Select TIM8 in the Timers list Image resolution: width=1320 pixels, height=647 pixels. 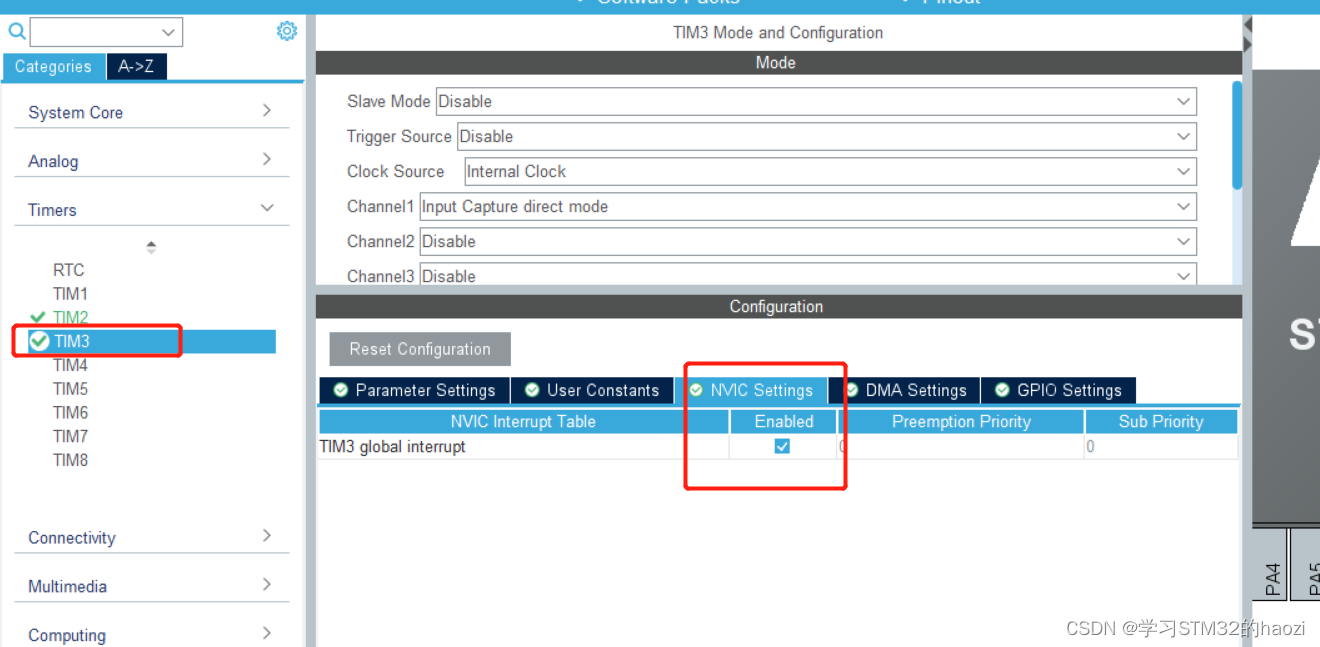(70, 460)
